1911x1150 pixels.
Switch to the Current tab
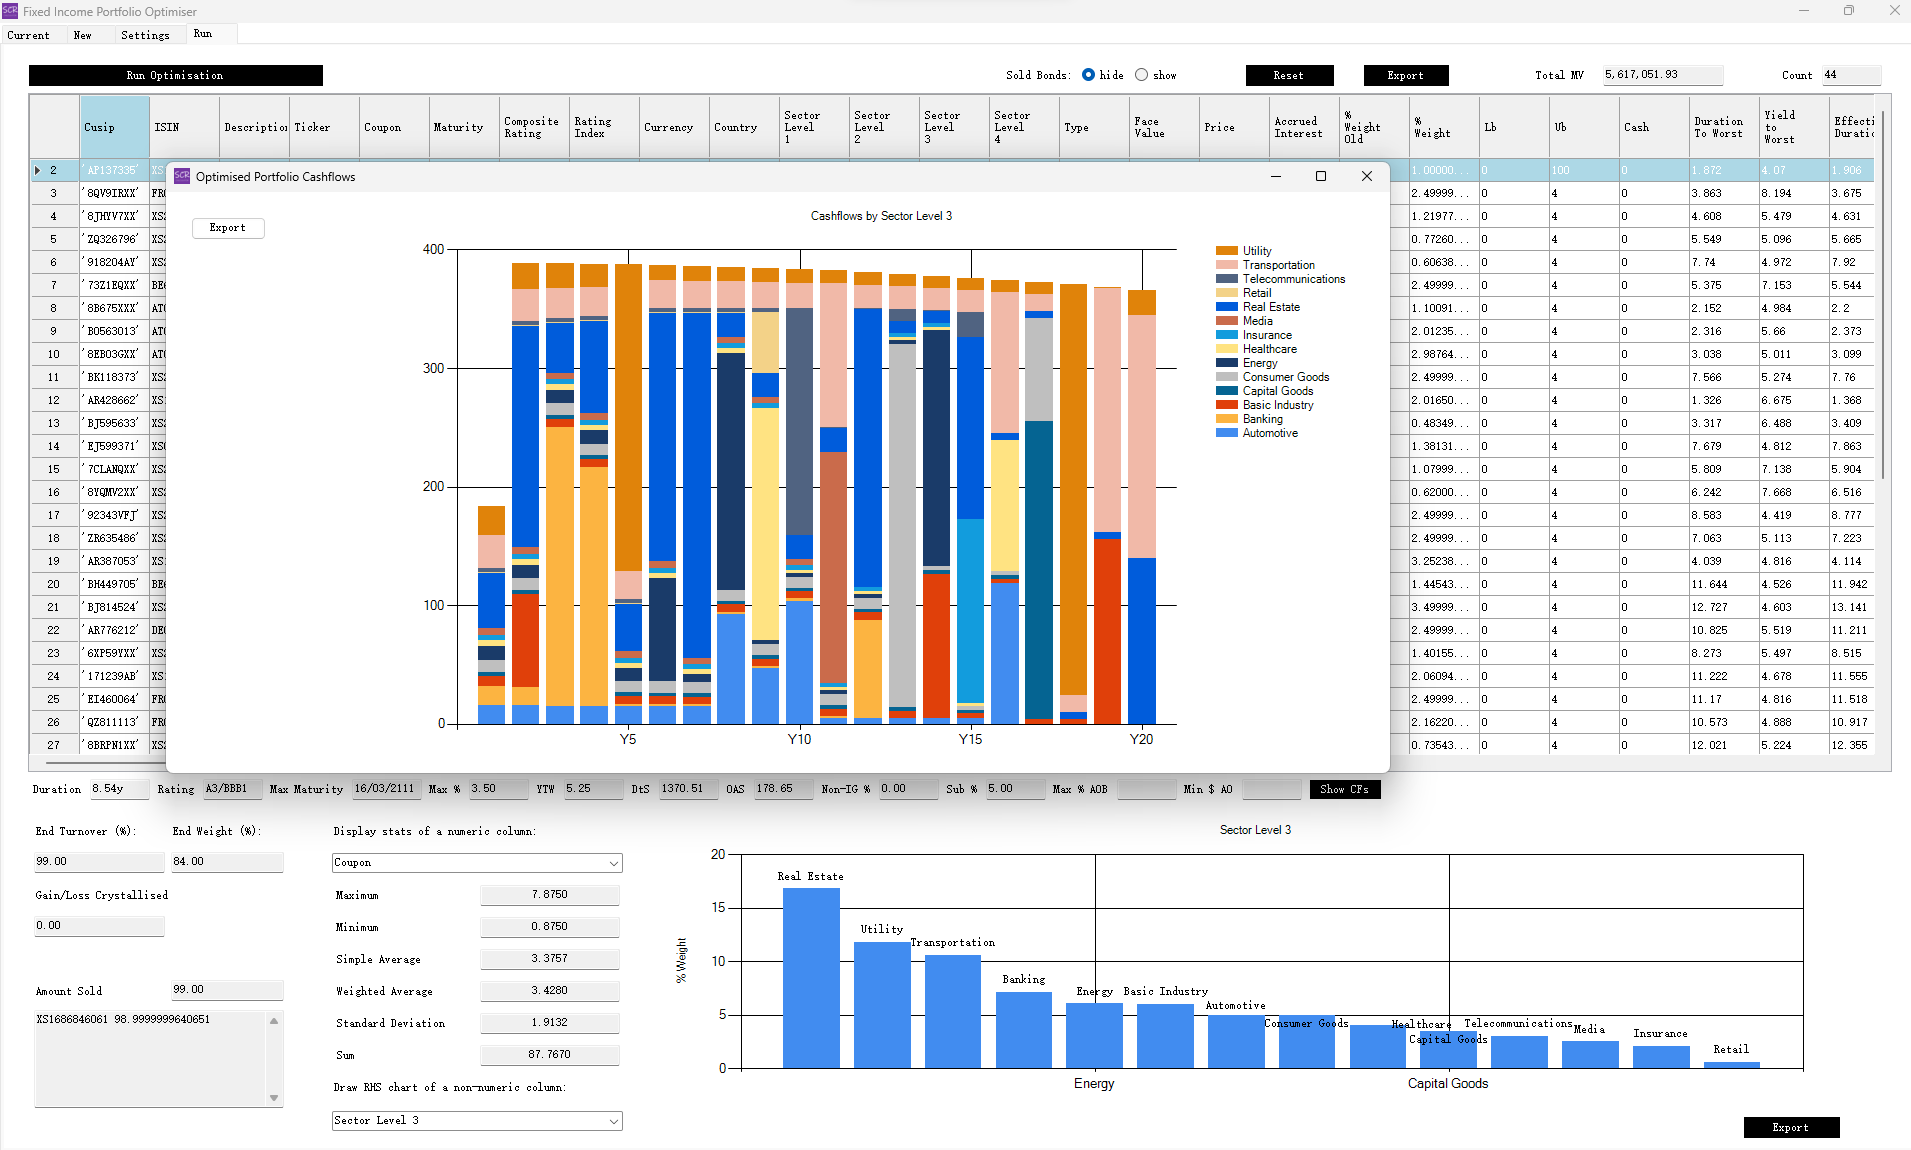[x=28, y=35]
